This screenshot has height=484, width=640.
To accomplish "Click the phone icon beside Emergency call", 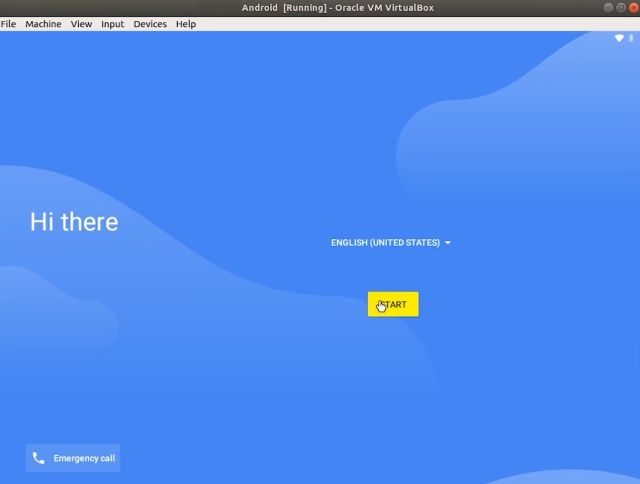I will (39, 458).
